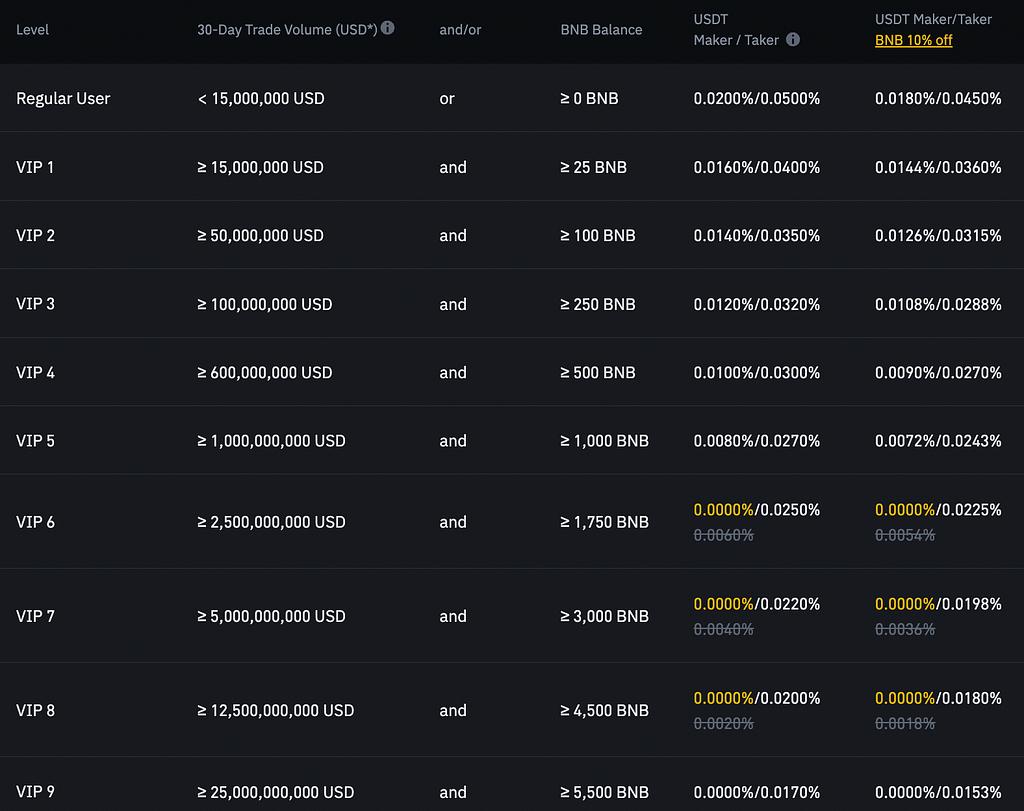This screenshot has width=1024, height=811.
Task: Select the VIP 1 level label
Action: pos(35,167)
